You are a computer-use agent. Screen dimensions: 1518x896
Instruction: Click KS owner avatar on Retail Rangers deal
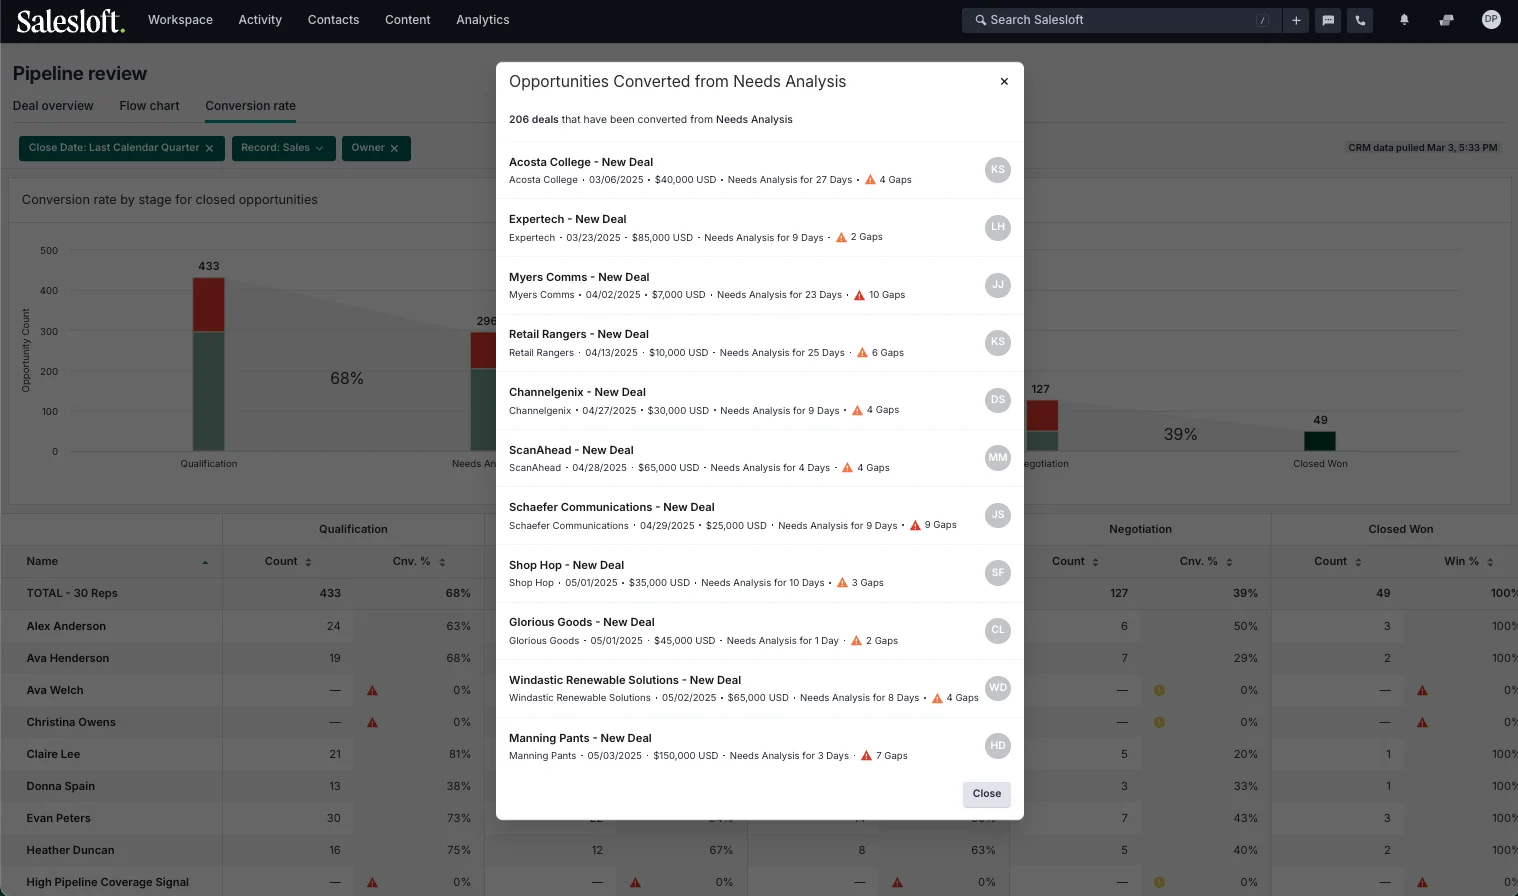[x=998, y=342]
